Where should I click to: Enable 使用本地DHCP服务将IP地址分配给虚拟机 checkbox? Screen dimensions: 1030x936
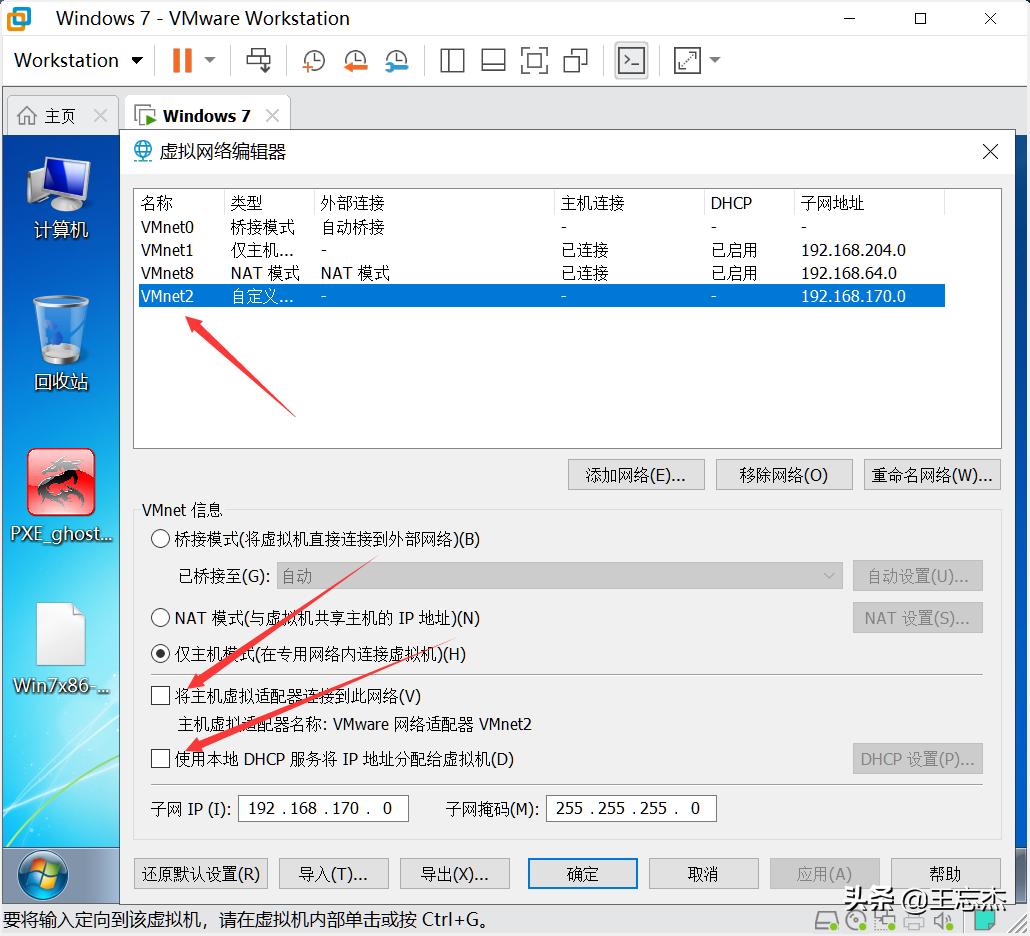coord(160,758)
